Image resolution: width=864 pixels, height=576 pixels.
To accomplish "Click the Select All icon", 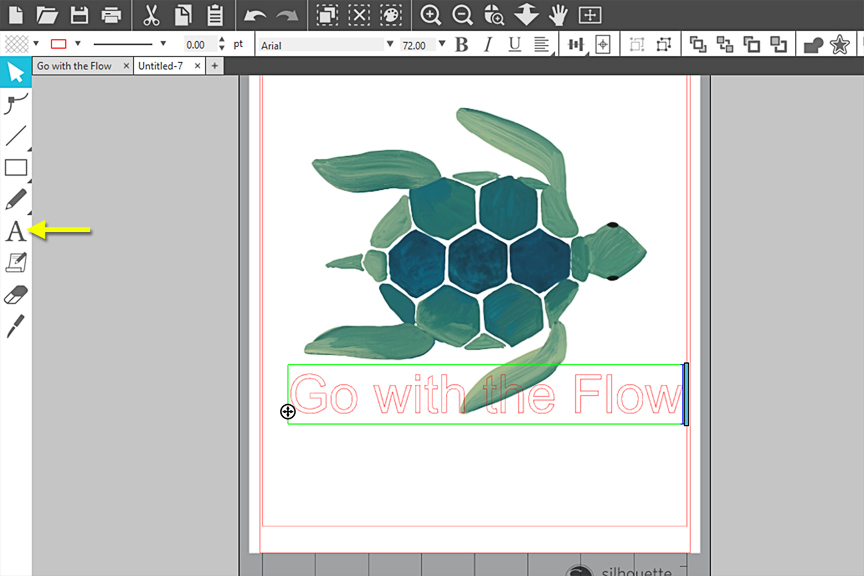I will click(327, 15).
